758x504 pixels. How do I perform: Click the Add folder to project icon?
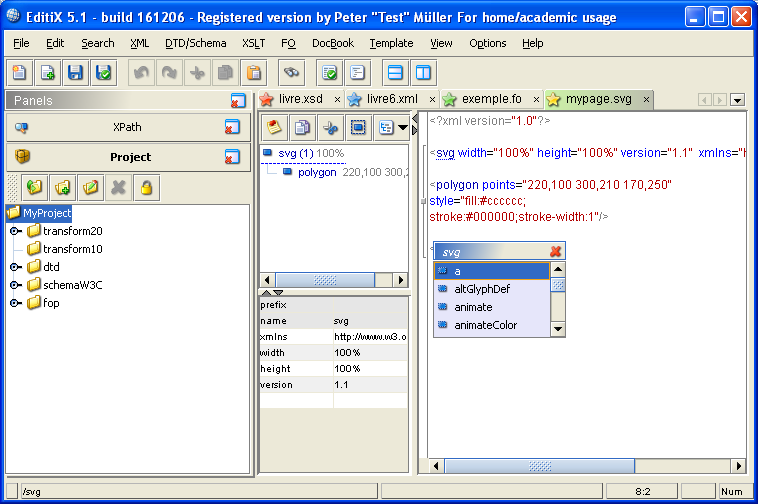click(x=62, y=187)
